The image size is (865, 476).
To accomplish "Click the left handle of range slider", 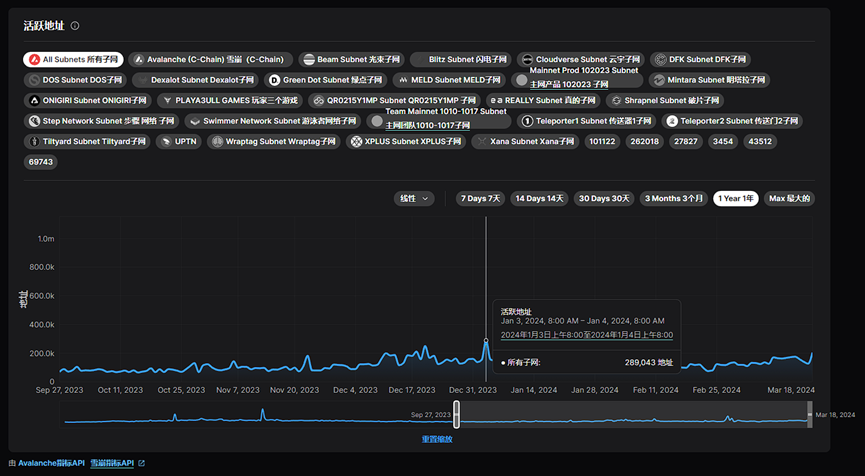I will pyautogui.click(x=457, y=414).
